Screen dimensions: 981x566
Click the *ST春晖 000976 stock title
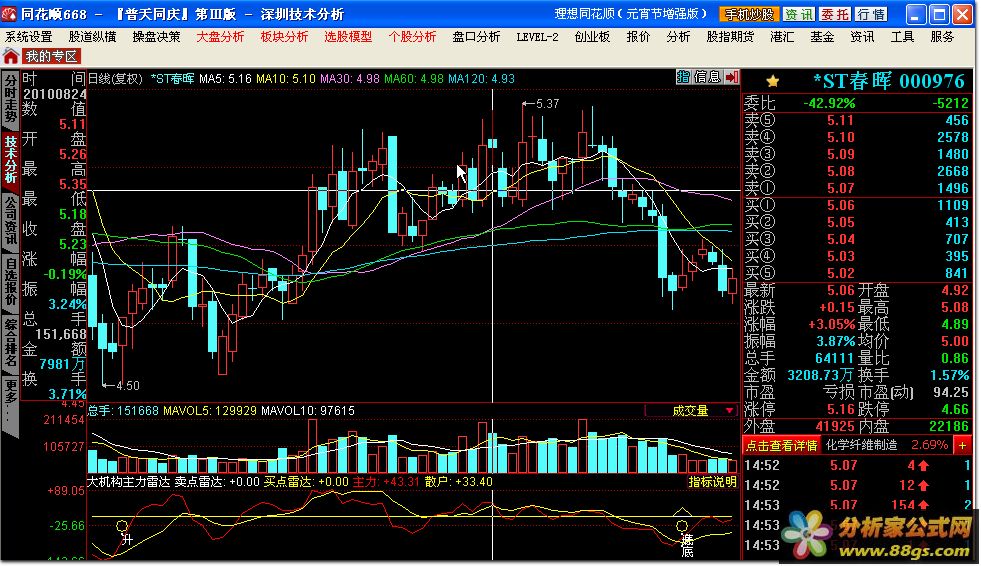point(888,81)
